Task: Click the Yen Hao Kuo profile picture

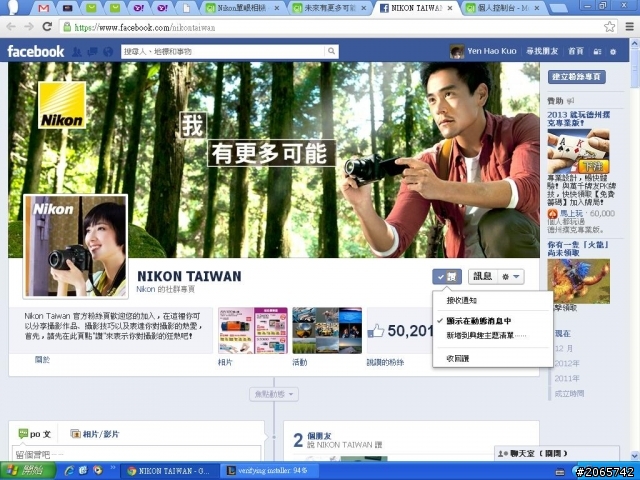Action: click(457, 51)
